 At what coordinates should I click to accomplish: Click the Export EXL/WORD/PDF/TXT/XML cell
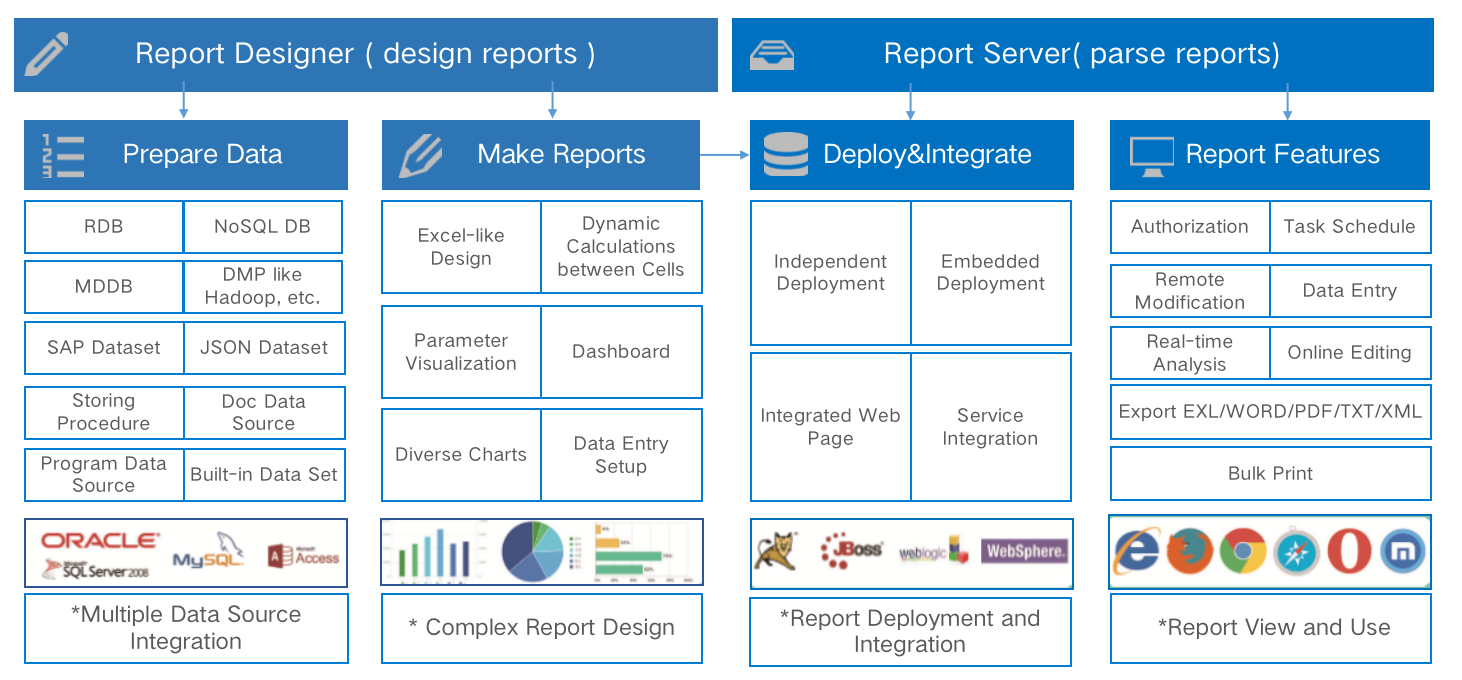tap(1270, 412)
